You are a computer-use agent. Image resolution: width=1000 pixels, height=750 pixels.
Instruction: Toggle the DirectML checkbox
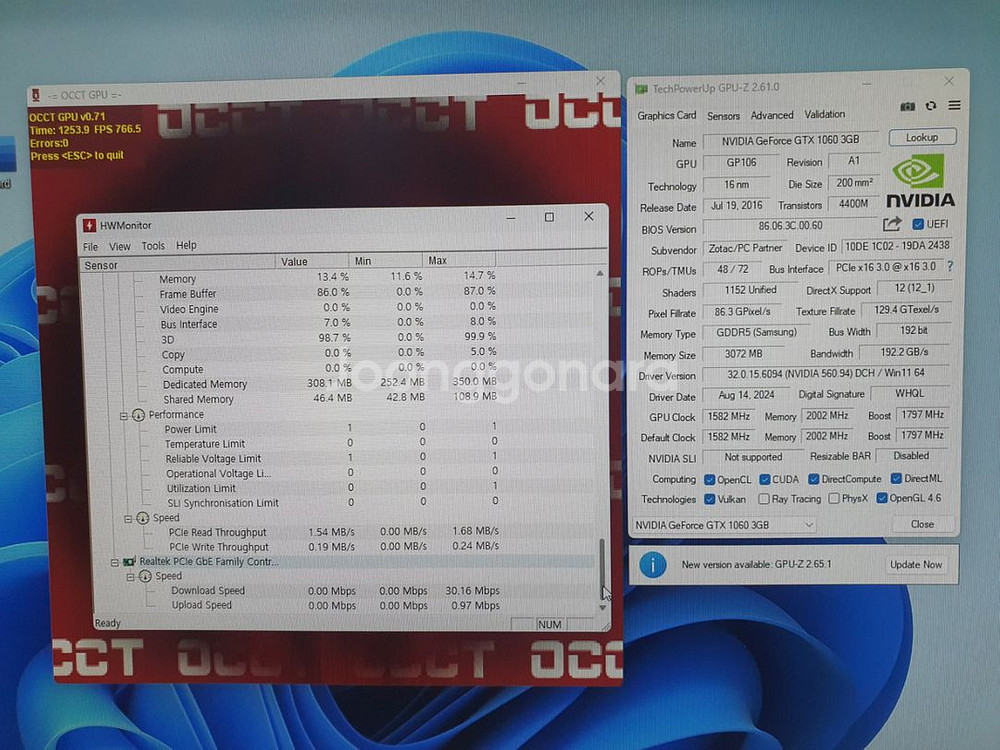tap(897, 478)
